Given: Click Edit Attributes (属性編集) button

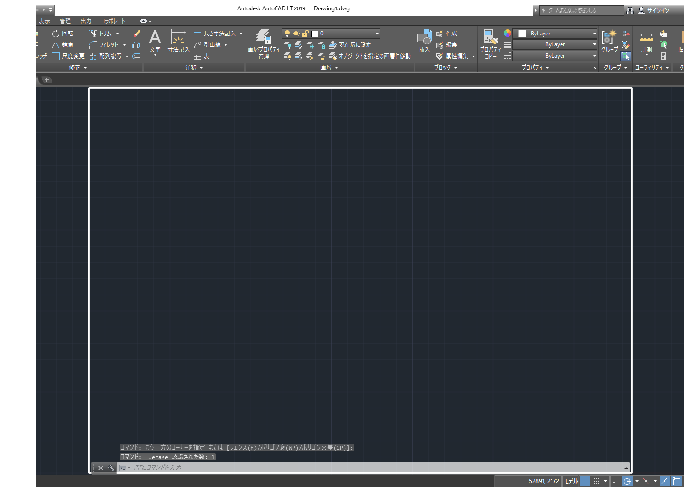Looking at the screenshot, I should pyautogui.click(x=452, y=56).
